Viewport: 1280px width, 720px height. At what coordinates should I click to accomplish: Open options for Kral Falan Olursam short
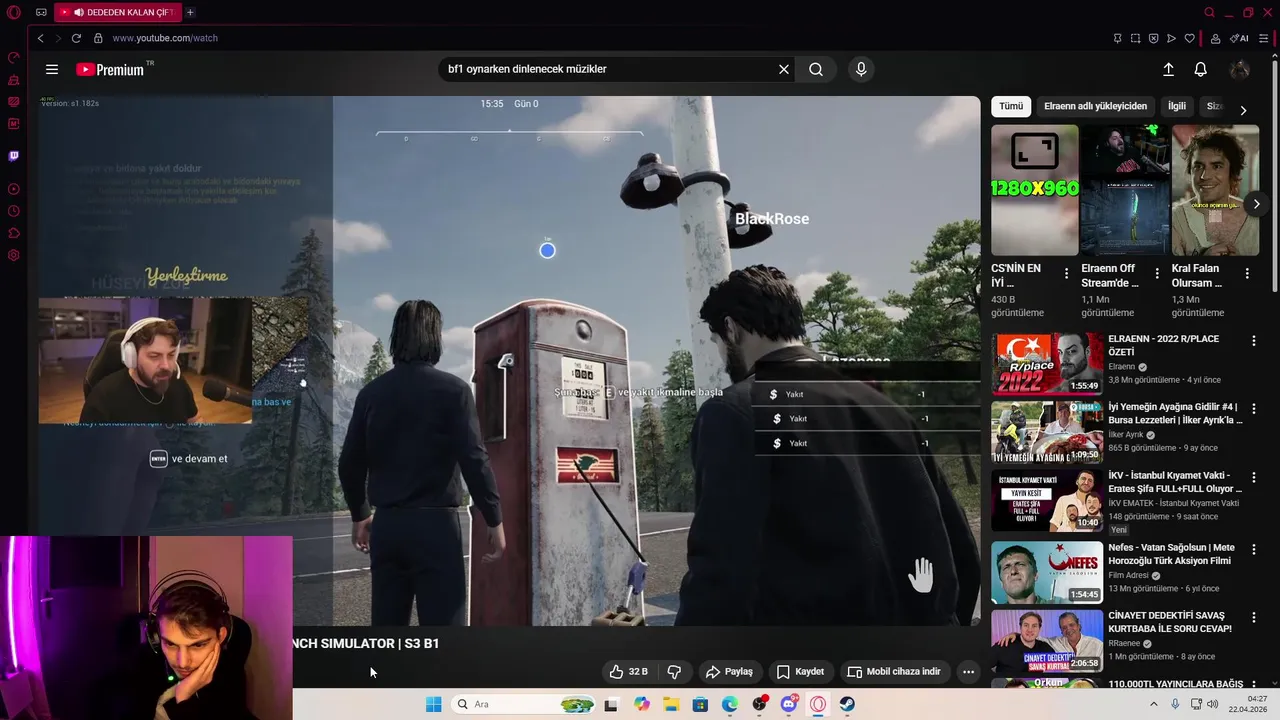(1247, 273)
